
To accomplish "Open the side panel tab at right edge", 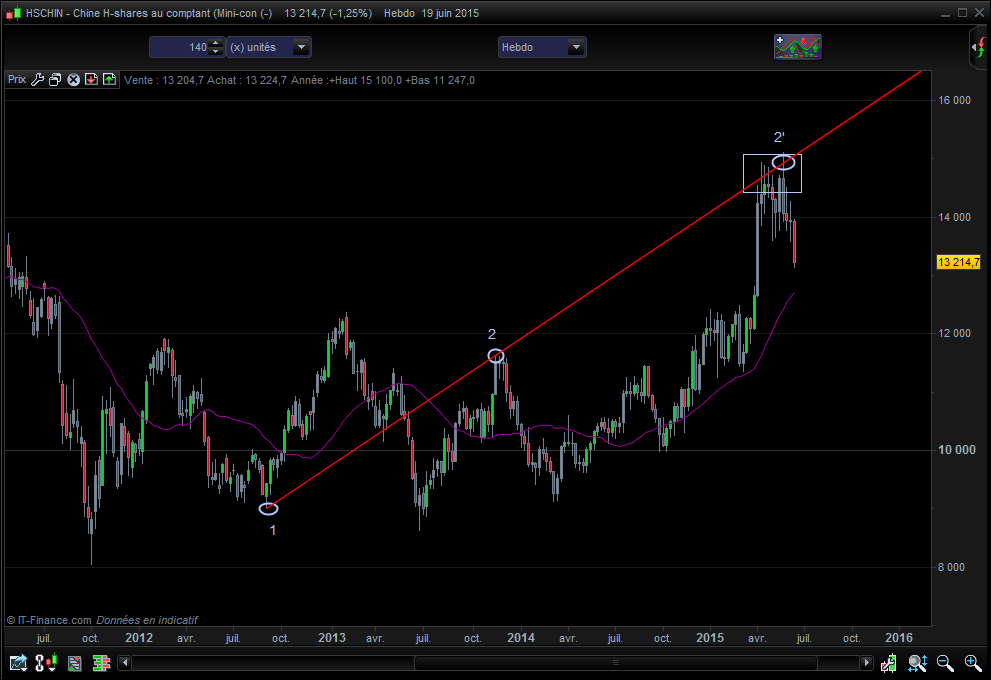I will coord(979,47).
